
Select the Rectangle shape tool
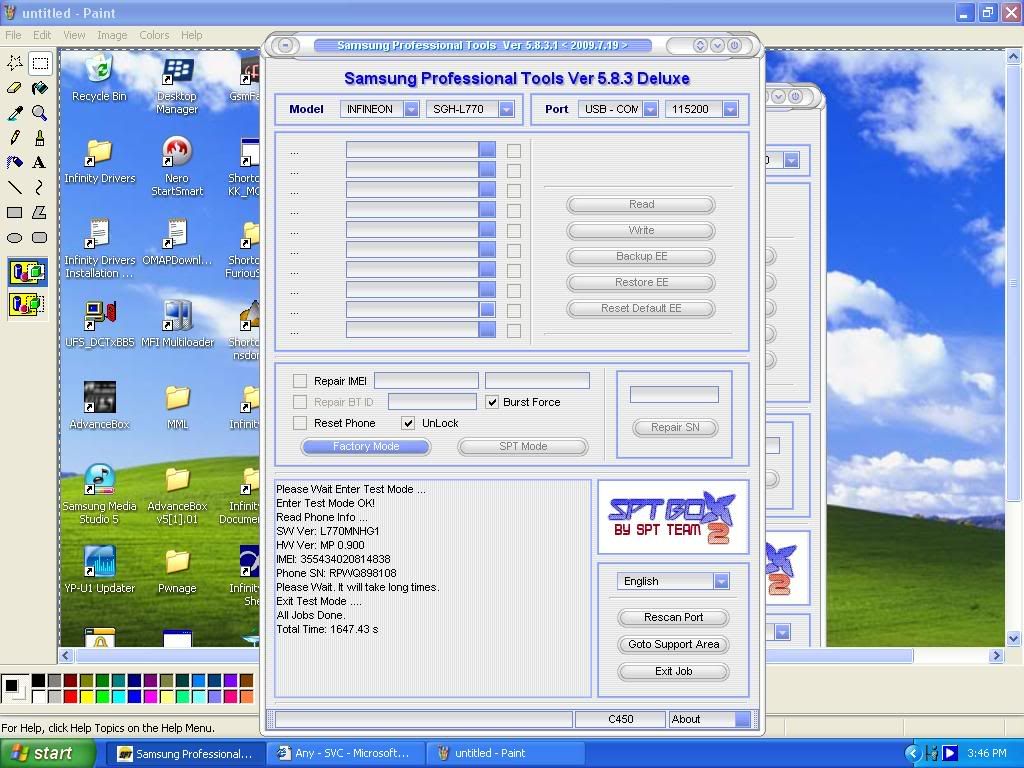15,212
